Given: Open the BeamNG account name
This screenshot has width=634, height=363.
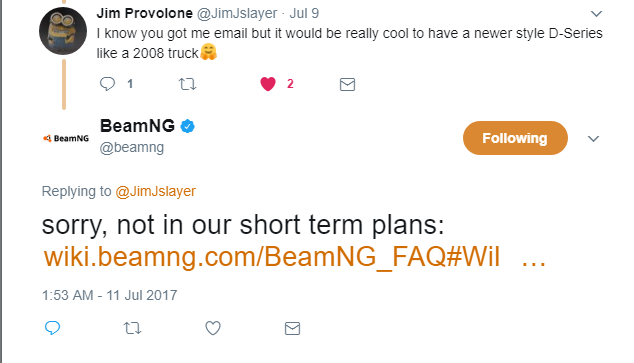Looking at the screenshot, I should click(x=137, y=126).
